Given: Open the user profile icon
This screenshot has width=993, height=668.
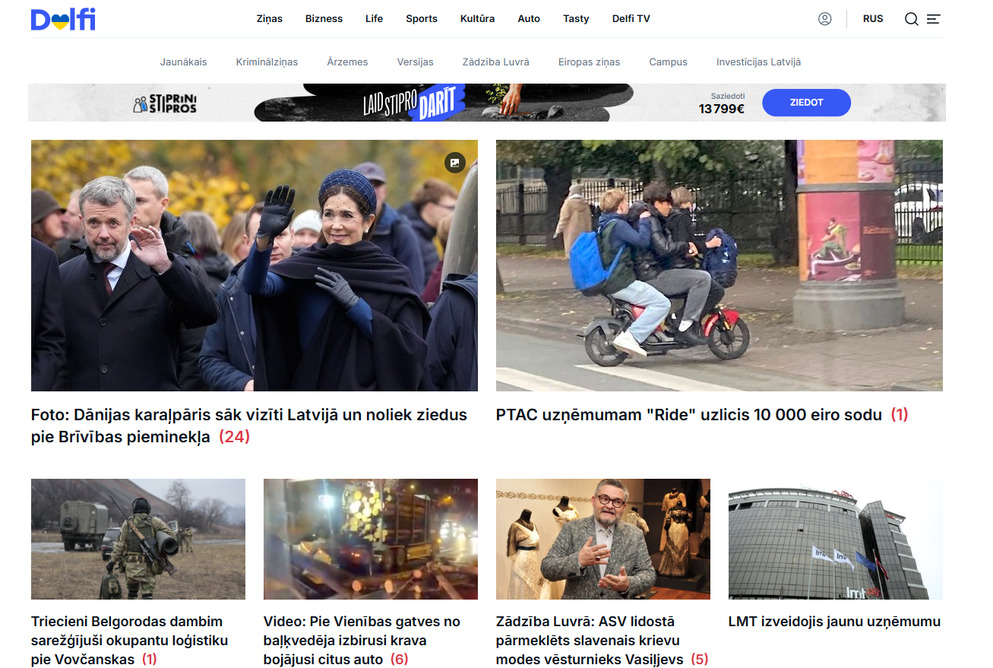Looking at the screenshot, I should [824, 19].
